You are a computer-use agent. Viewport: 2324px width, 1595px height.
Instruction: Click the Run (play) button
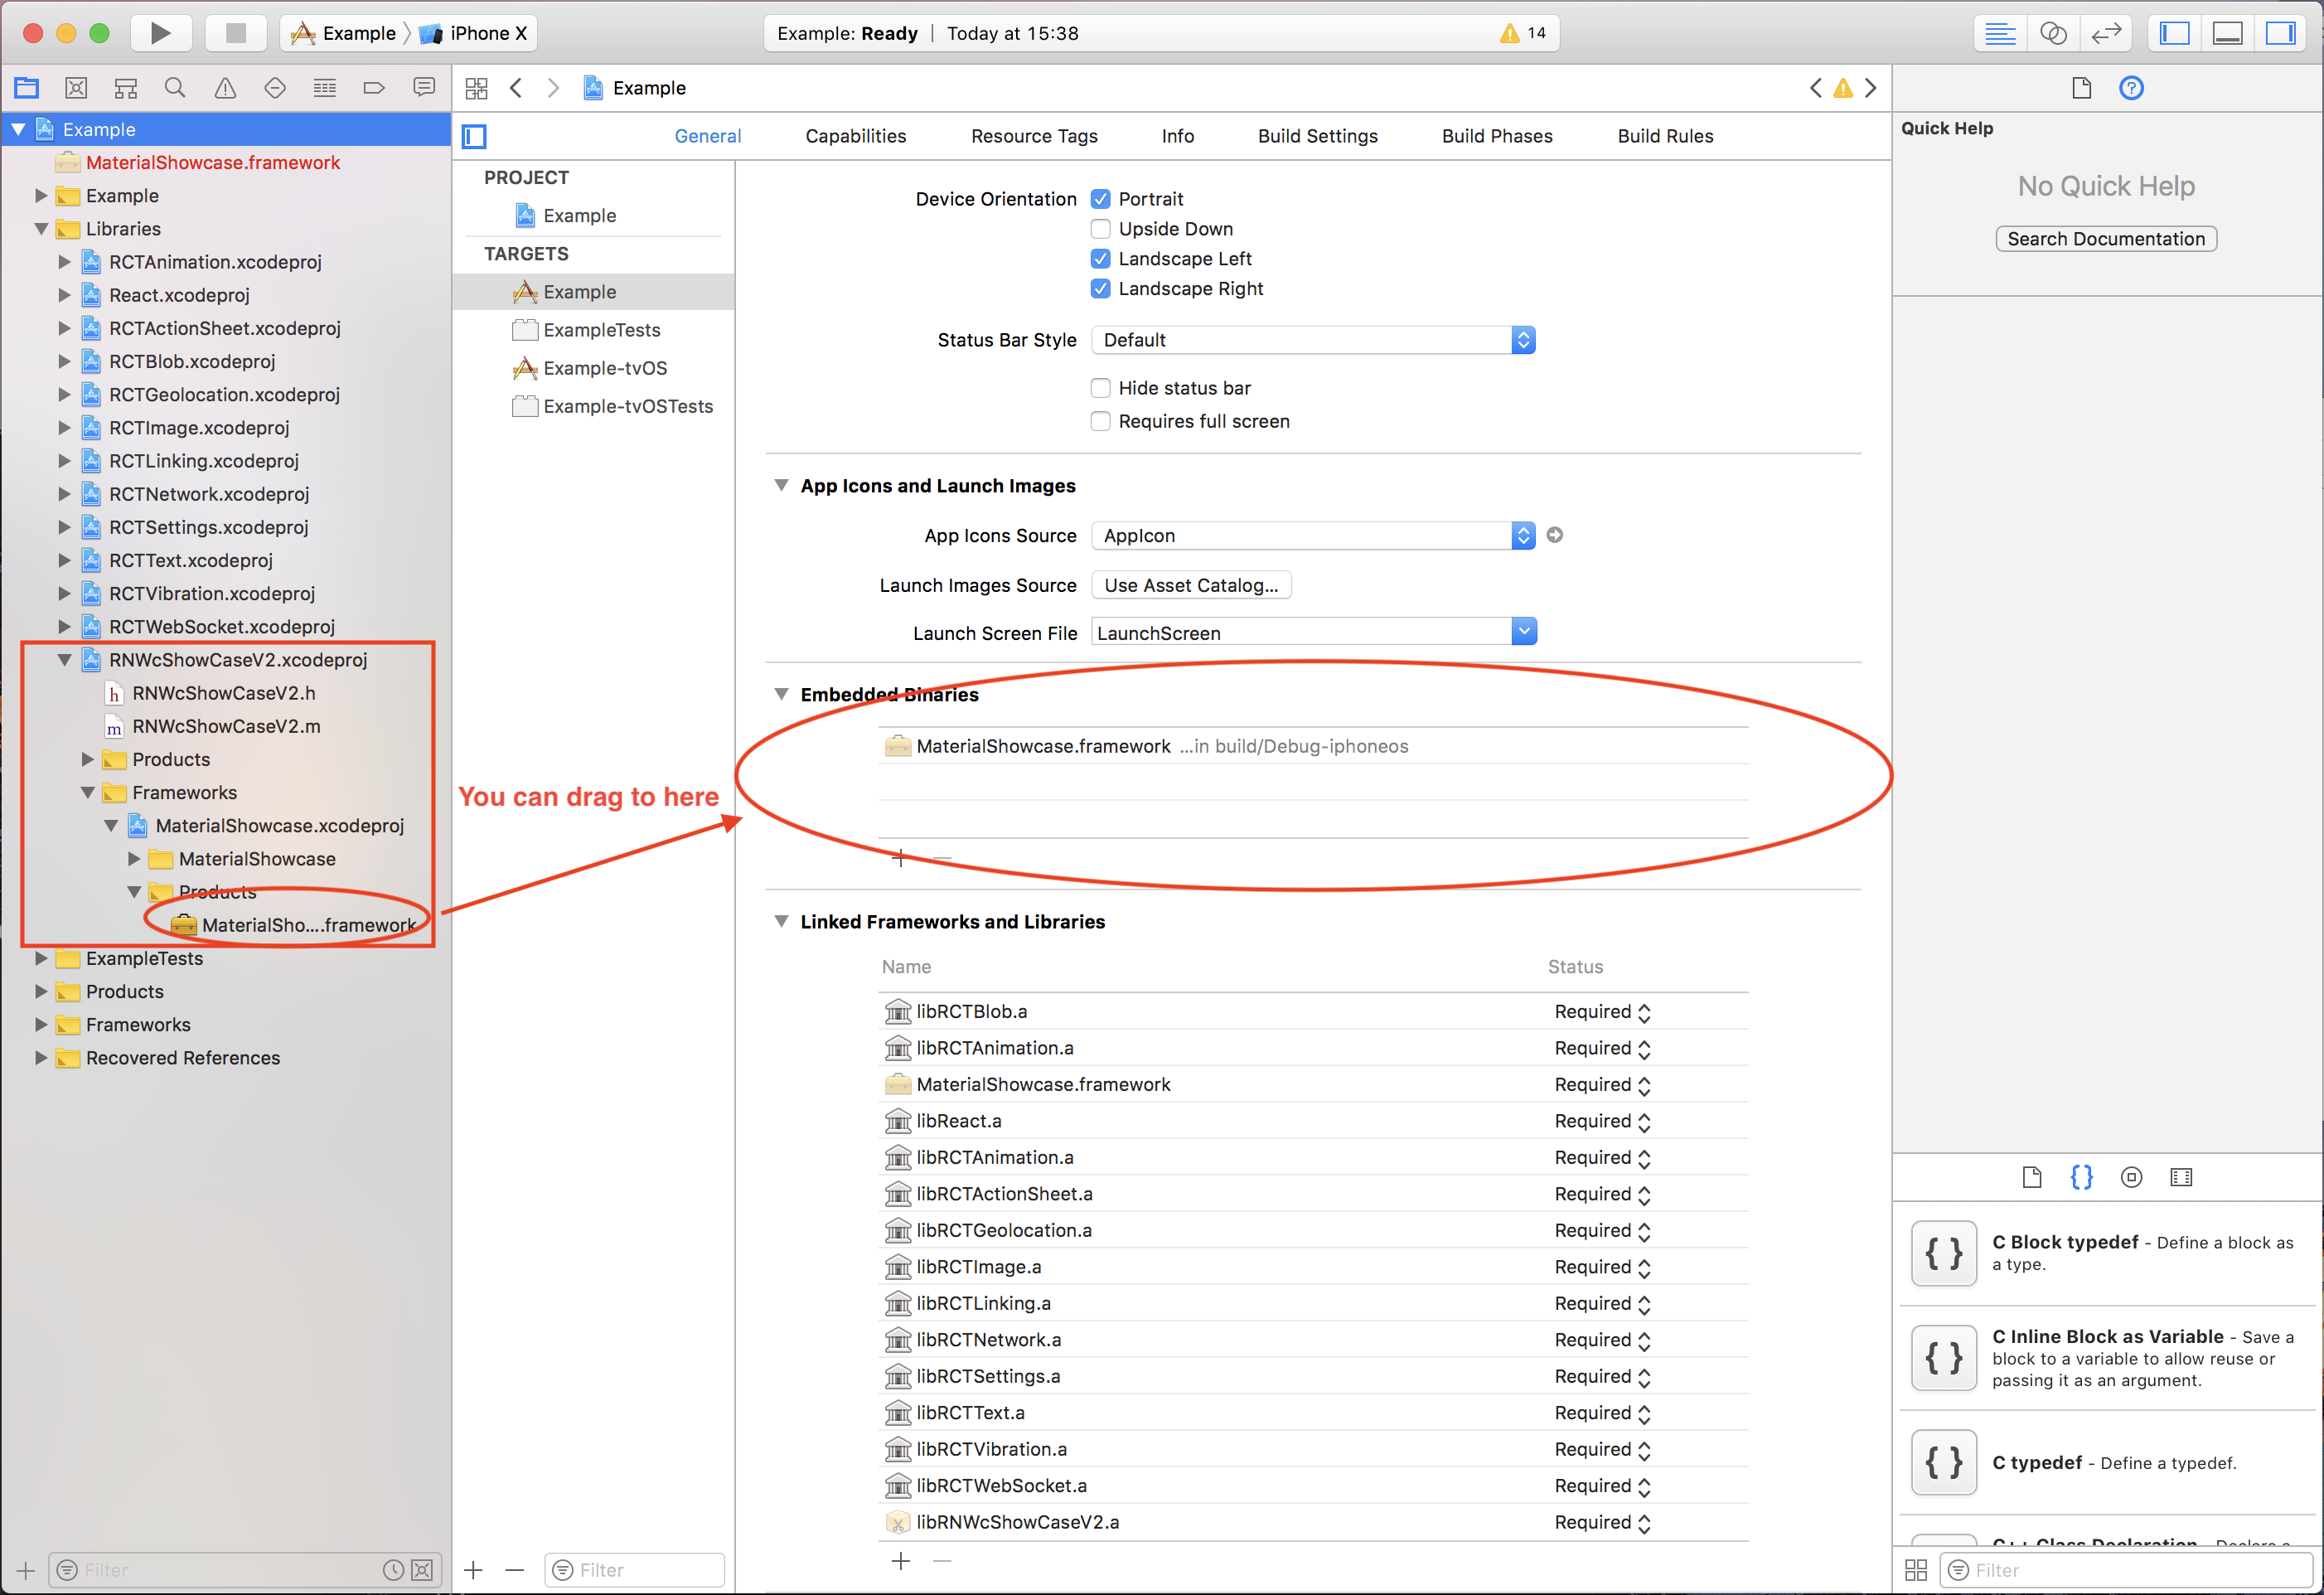(159, 33)
